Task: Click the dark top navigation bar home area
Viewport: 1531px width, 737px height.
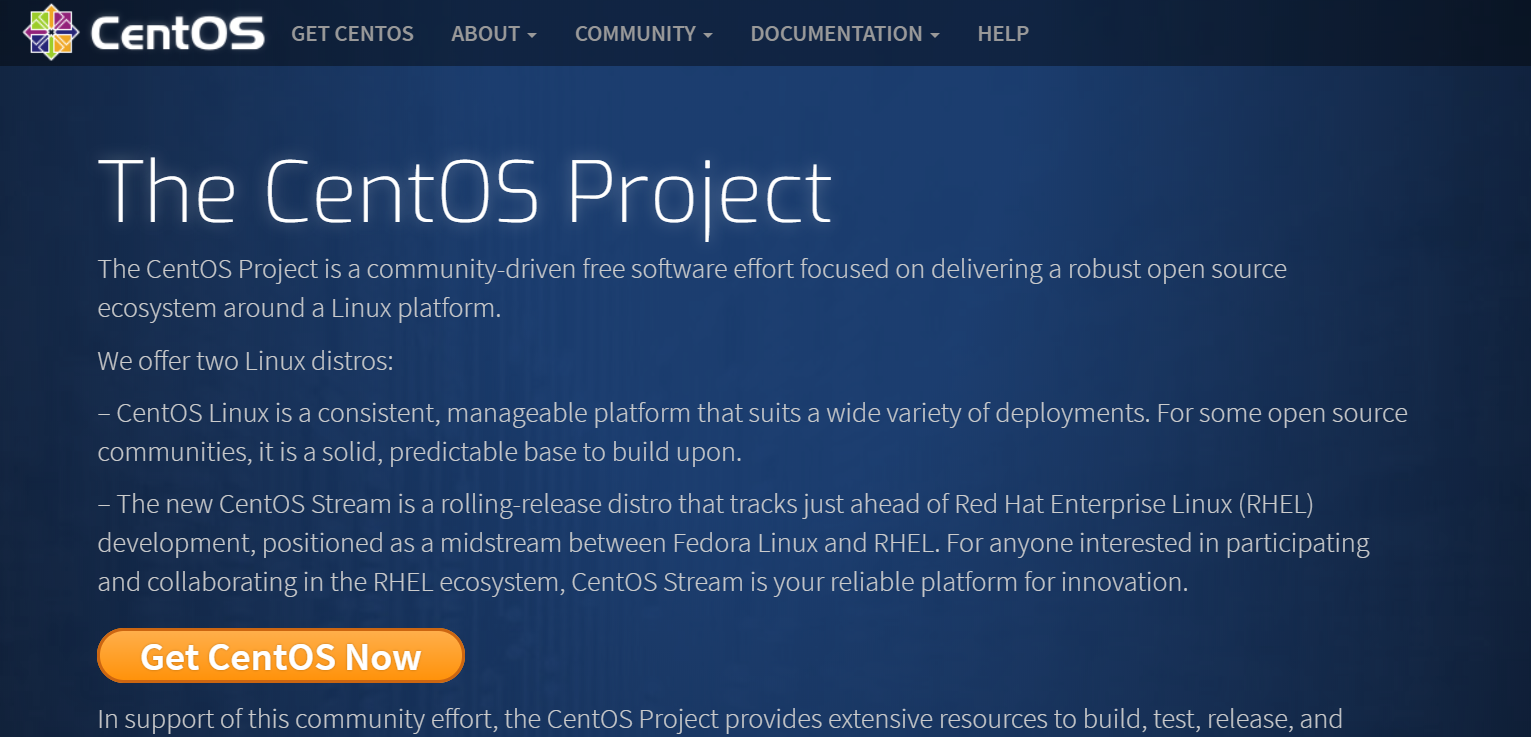Action: 145,32
